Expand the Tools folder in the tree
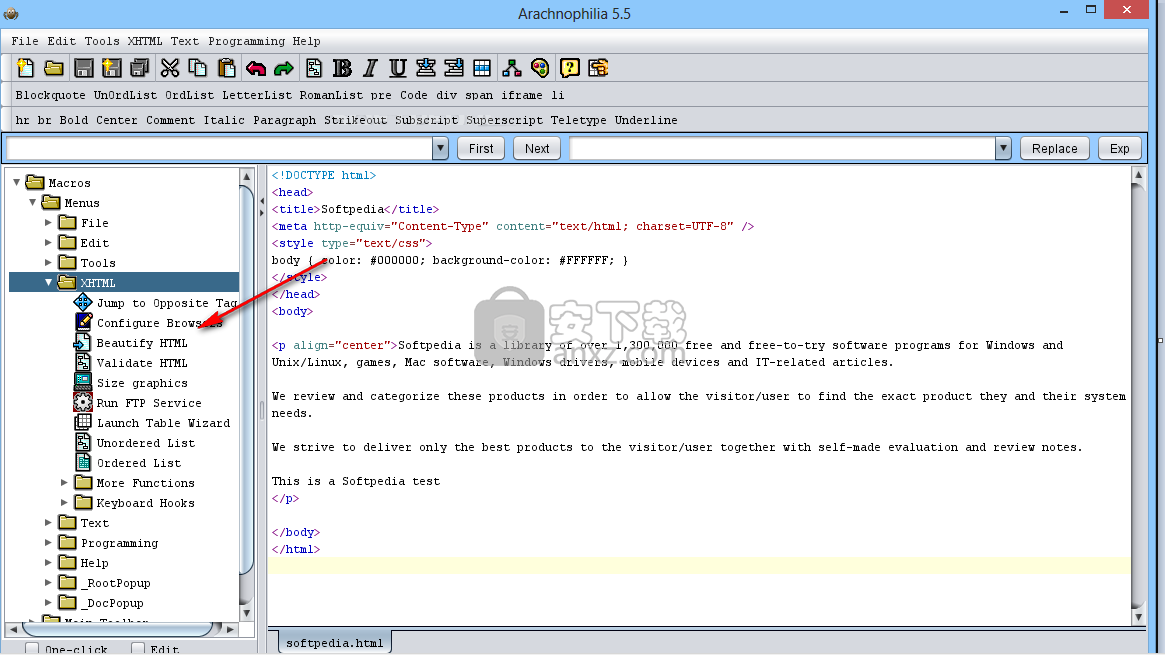This screenshot has width=1165, height=655. tap(48, 262)
